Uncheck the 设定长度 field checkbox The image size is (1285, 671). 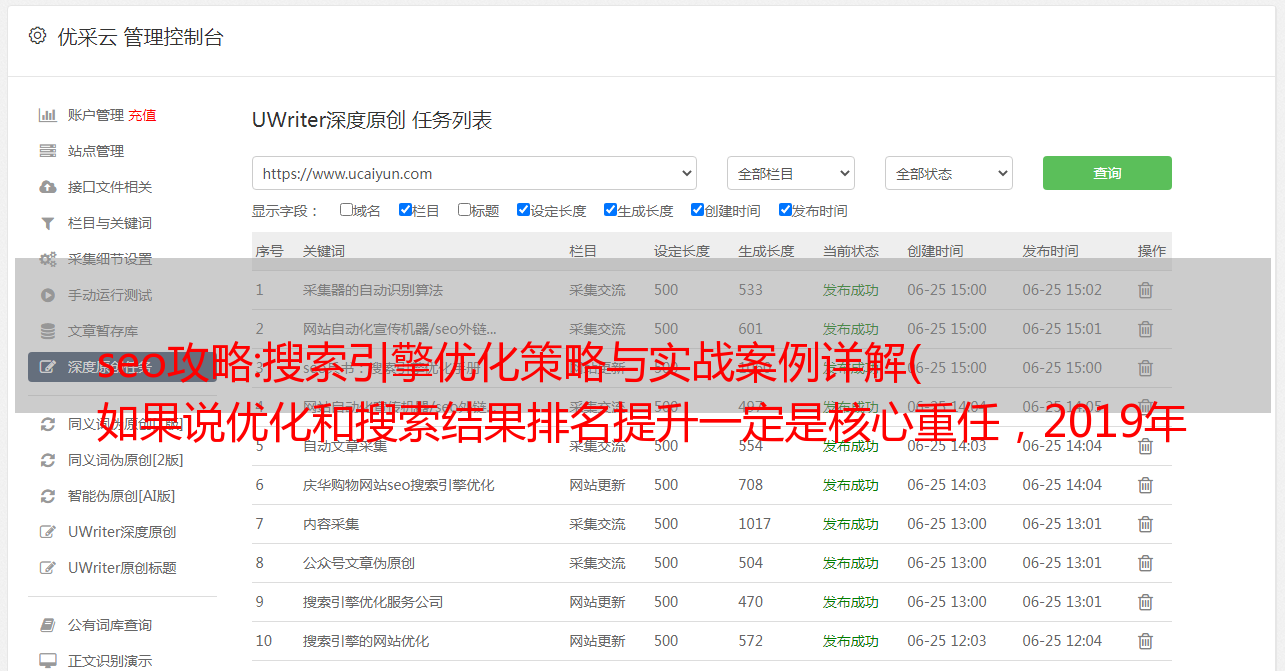pos(523,210)
